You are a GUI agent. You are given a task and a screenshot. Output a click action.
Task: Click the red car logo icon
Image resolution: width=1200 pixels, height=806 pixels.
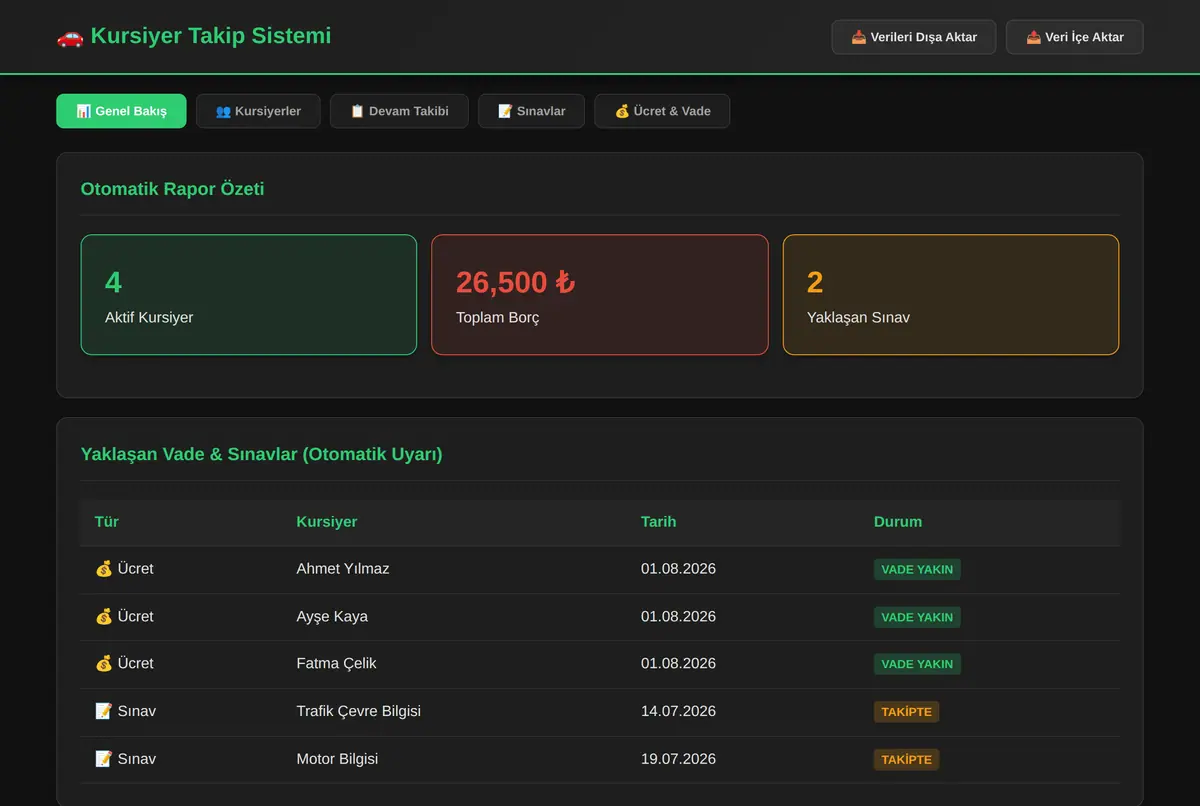[70, 37]
